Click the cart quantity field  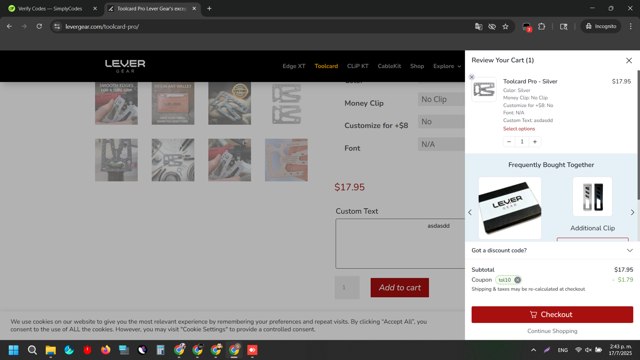[522, 142]
